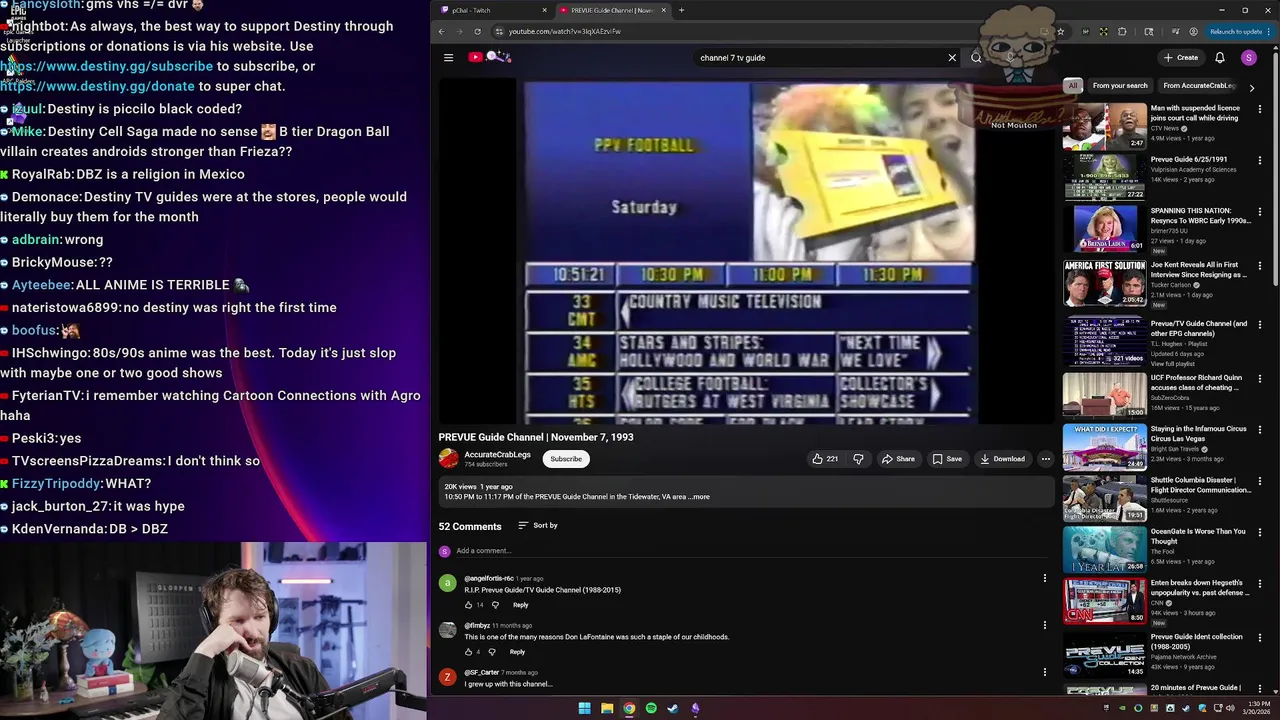Viewport: 1280px width, 720px height.
Task: Open options for the flmbyz comment
Action: tap(1044, 625)
